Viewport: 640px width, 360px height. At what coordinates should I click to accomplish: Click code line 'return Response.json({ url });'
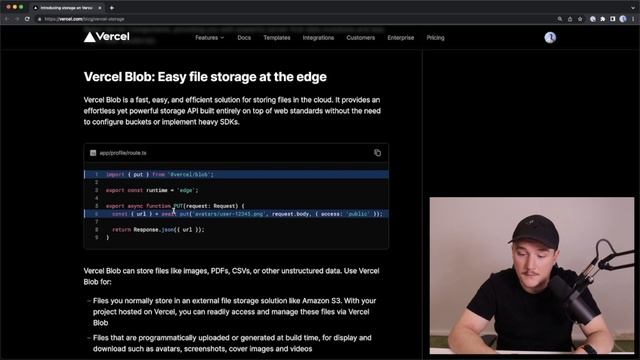coord(158,229)
